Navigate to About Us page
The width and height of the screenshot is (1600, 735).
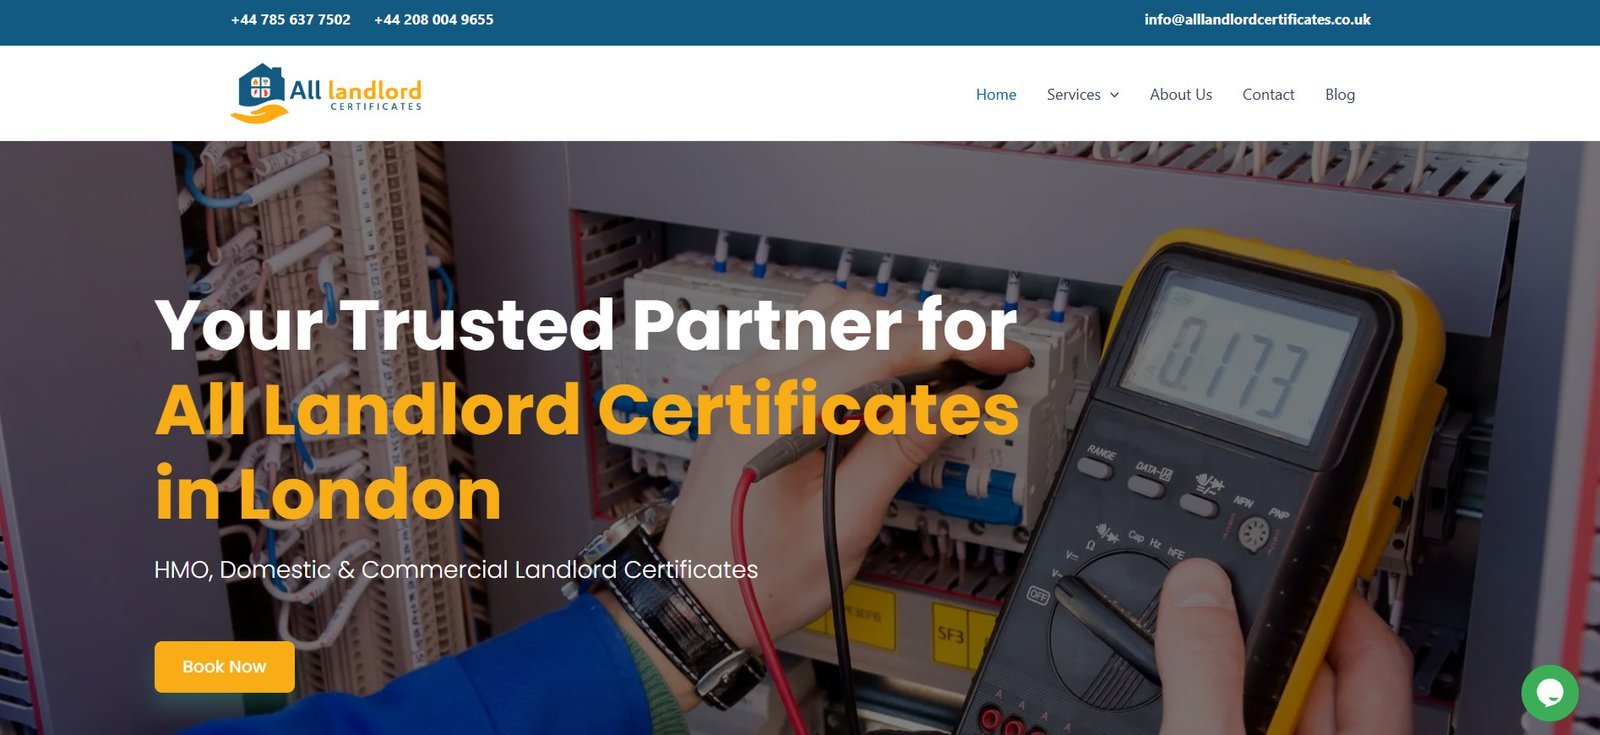click(1180, 95)
